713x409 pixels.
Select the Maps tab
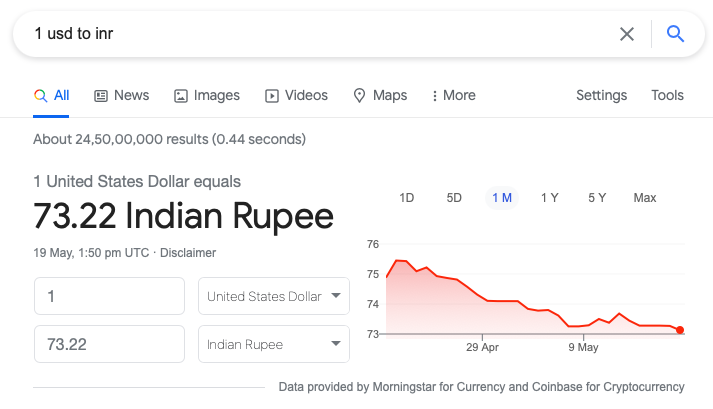380,96
